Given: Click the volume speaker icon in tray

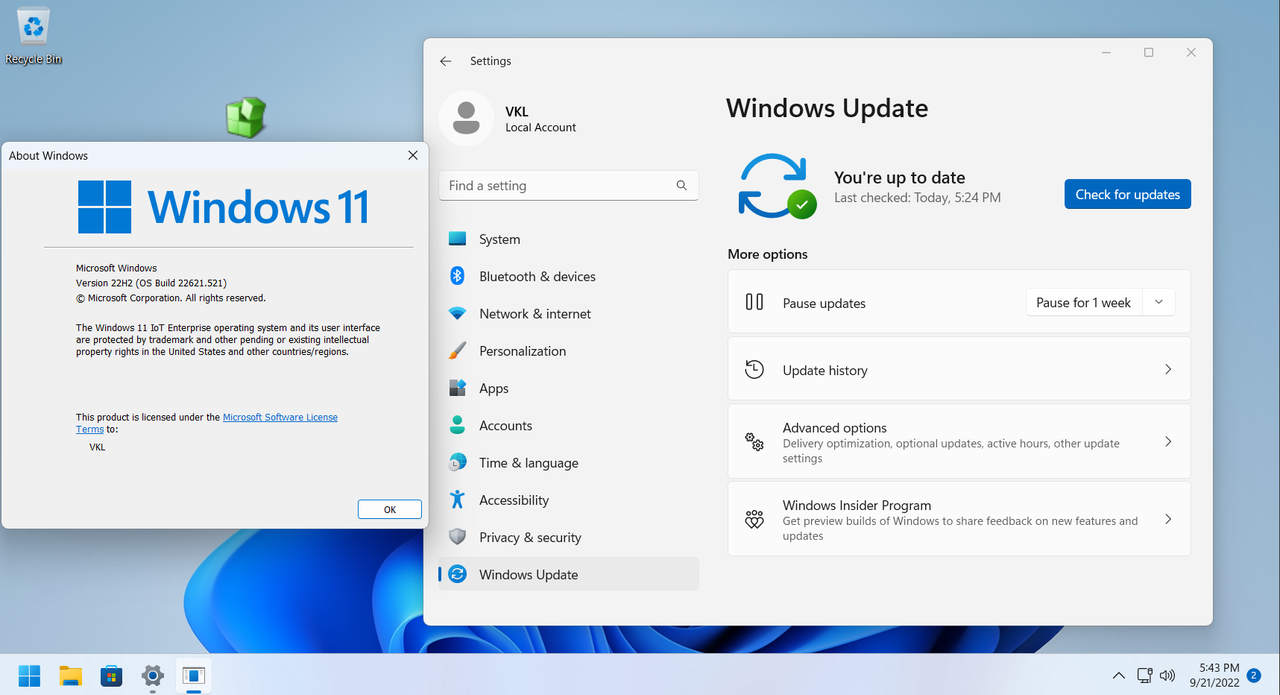Looking at the screenshot, I should pos(1167,676).
